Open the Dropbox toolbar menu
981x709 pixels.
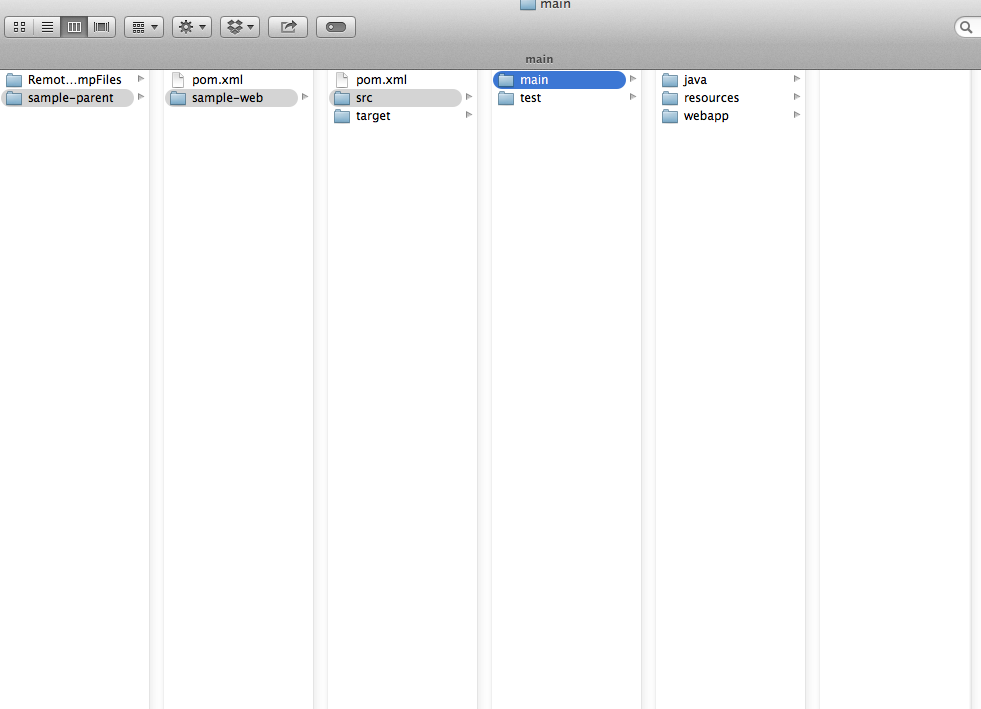pyautogui.click(x=240, y=27)
